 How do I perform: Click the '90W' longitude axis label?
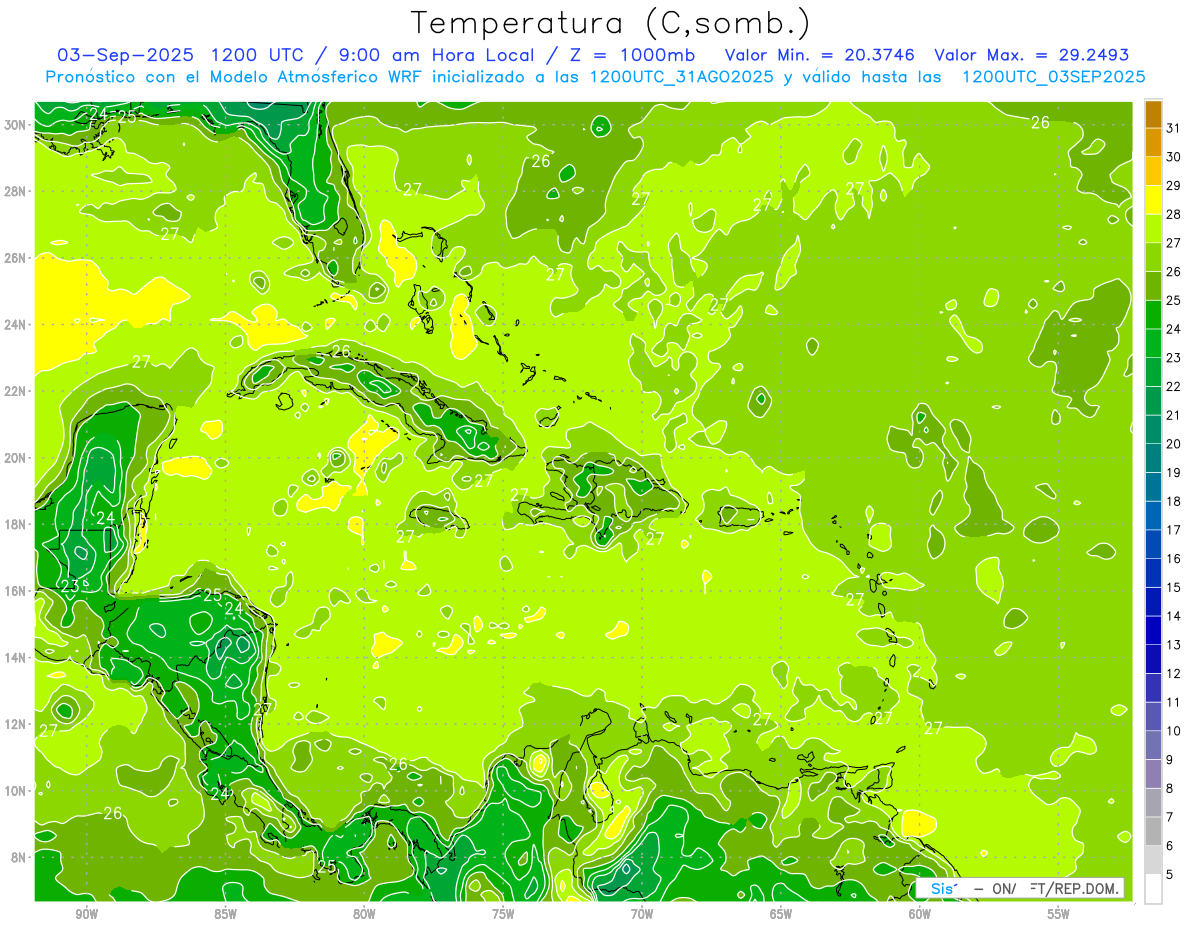pyautogui.click(x=86, y=914)
